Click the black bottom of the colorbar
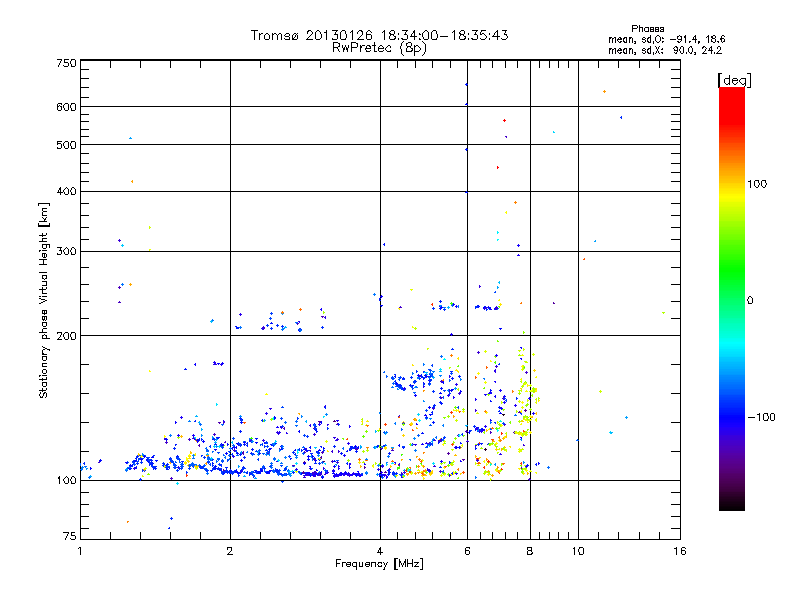800x600 pixels. coord(732,503)
